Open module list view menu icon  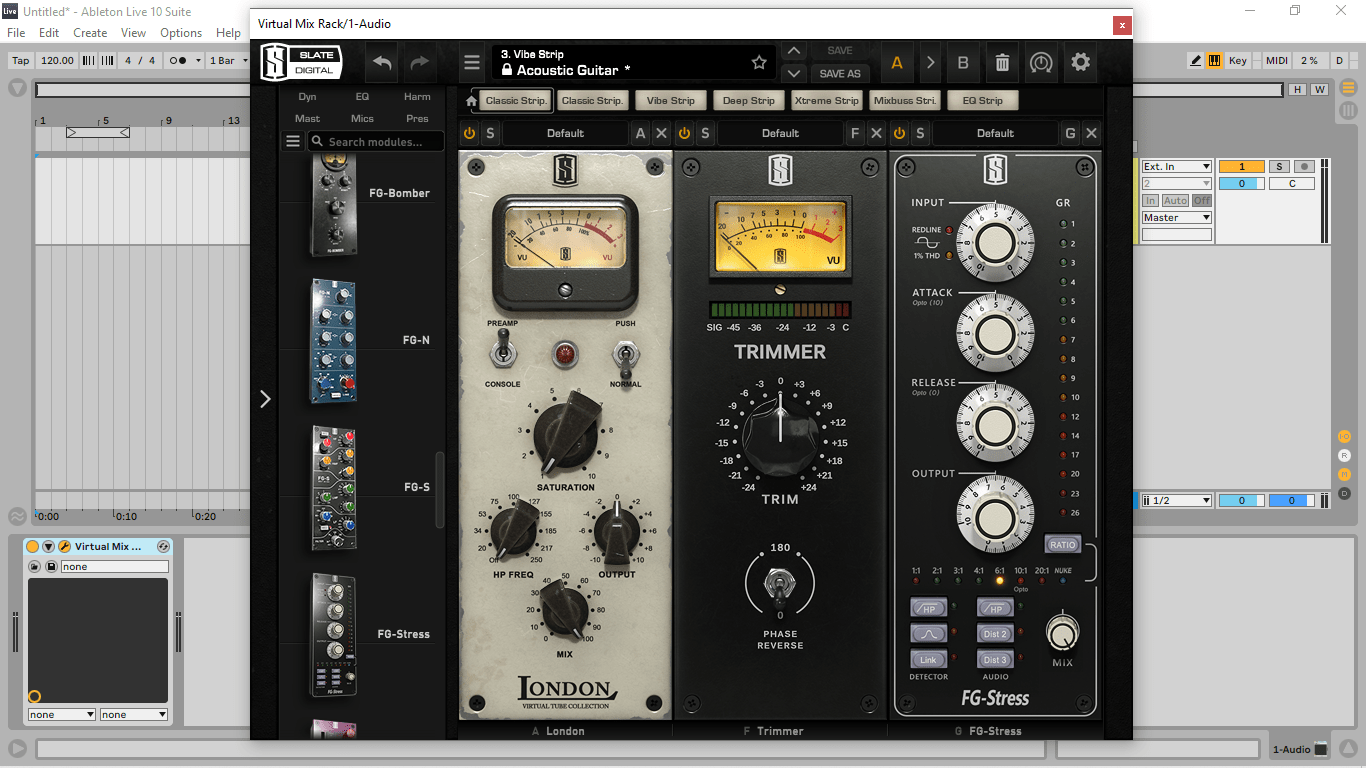click(293, 141)
